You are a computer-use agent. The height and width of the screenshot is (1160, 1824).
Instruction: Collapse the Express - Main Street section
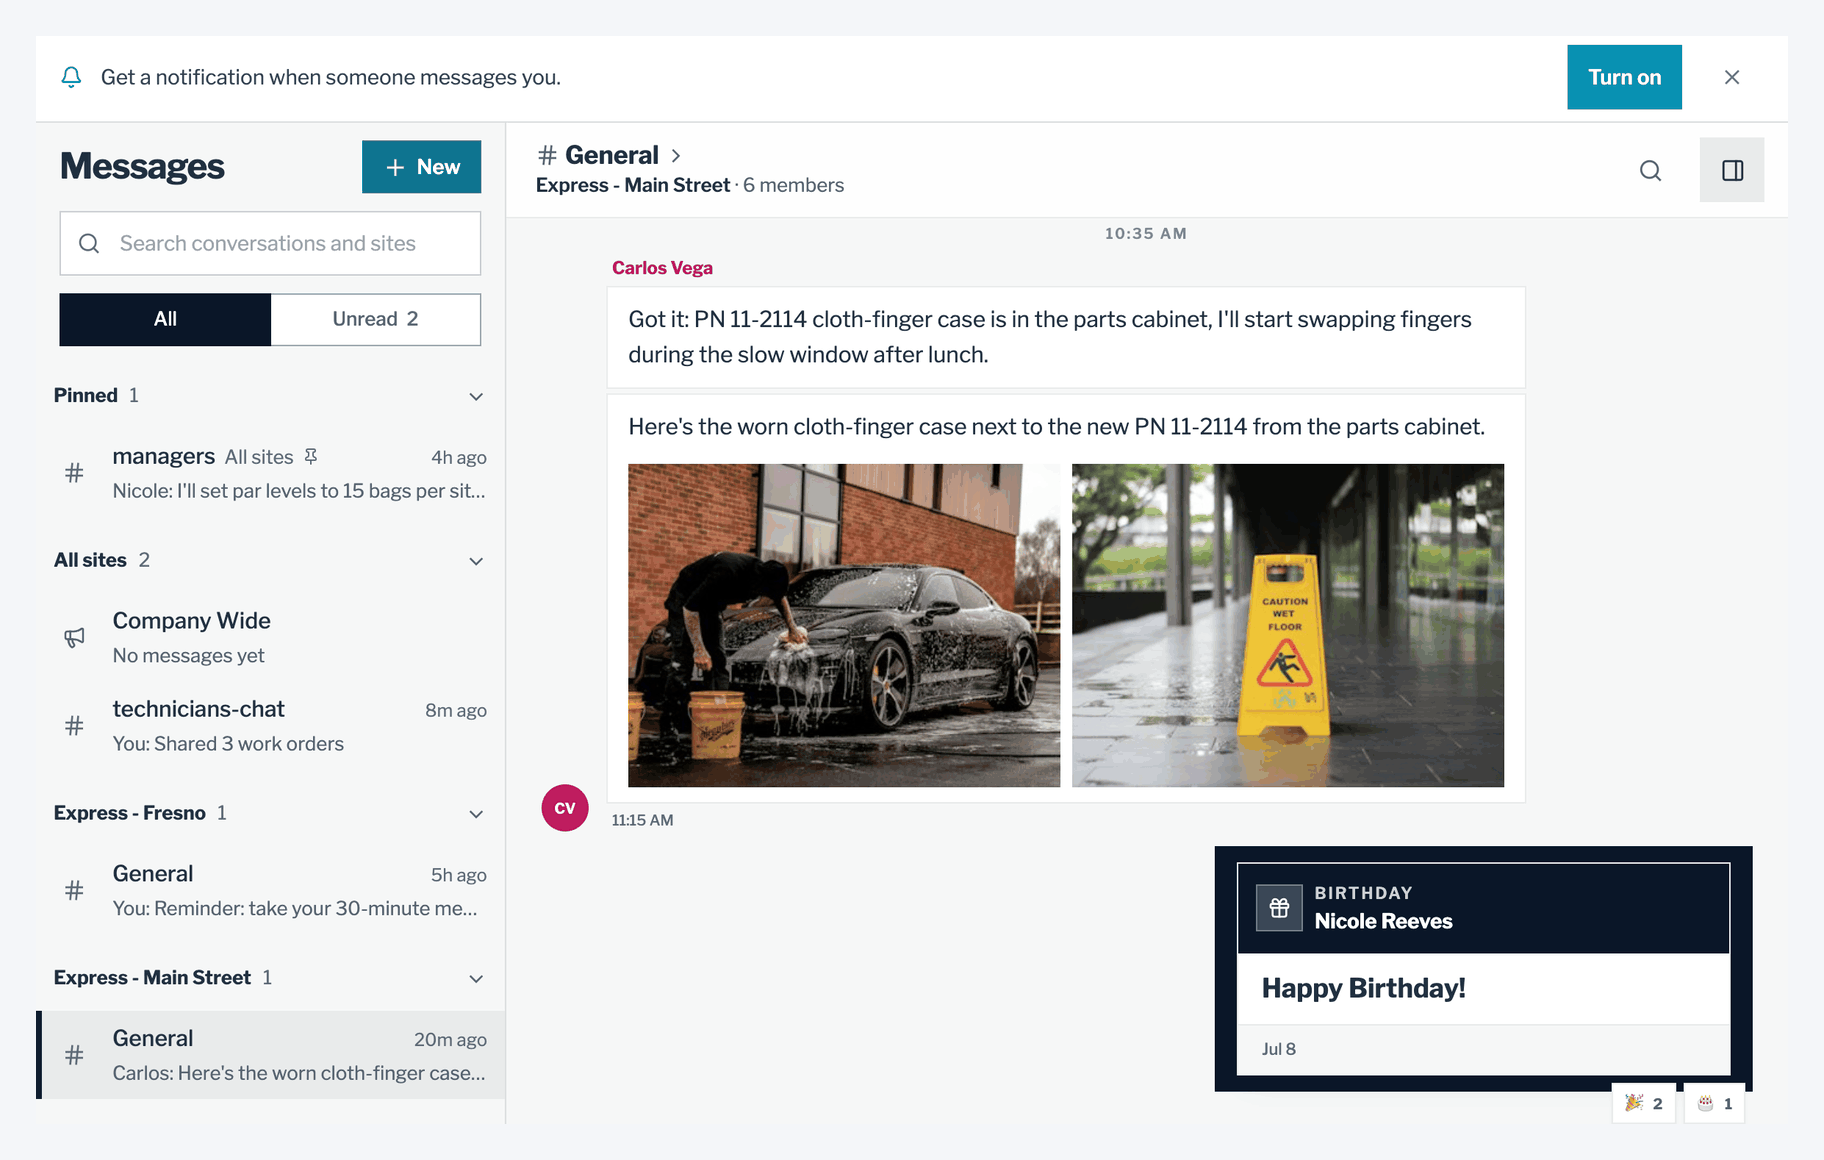[x=476, y=979]
